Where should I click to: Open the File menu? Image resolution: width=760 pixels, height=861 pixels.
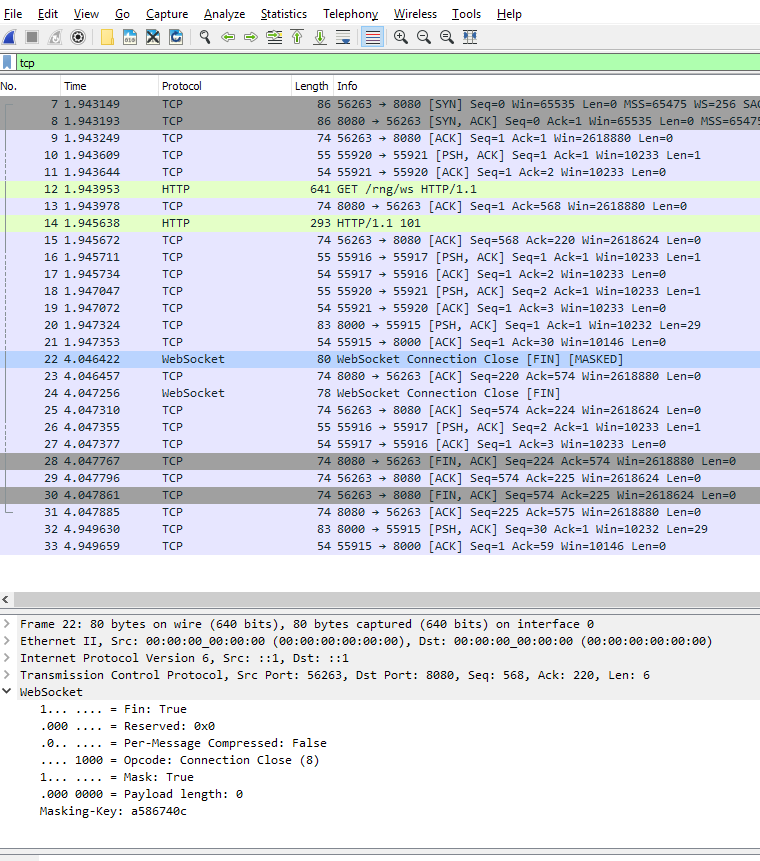13,14
